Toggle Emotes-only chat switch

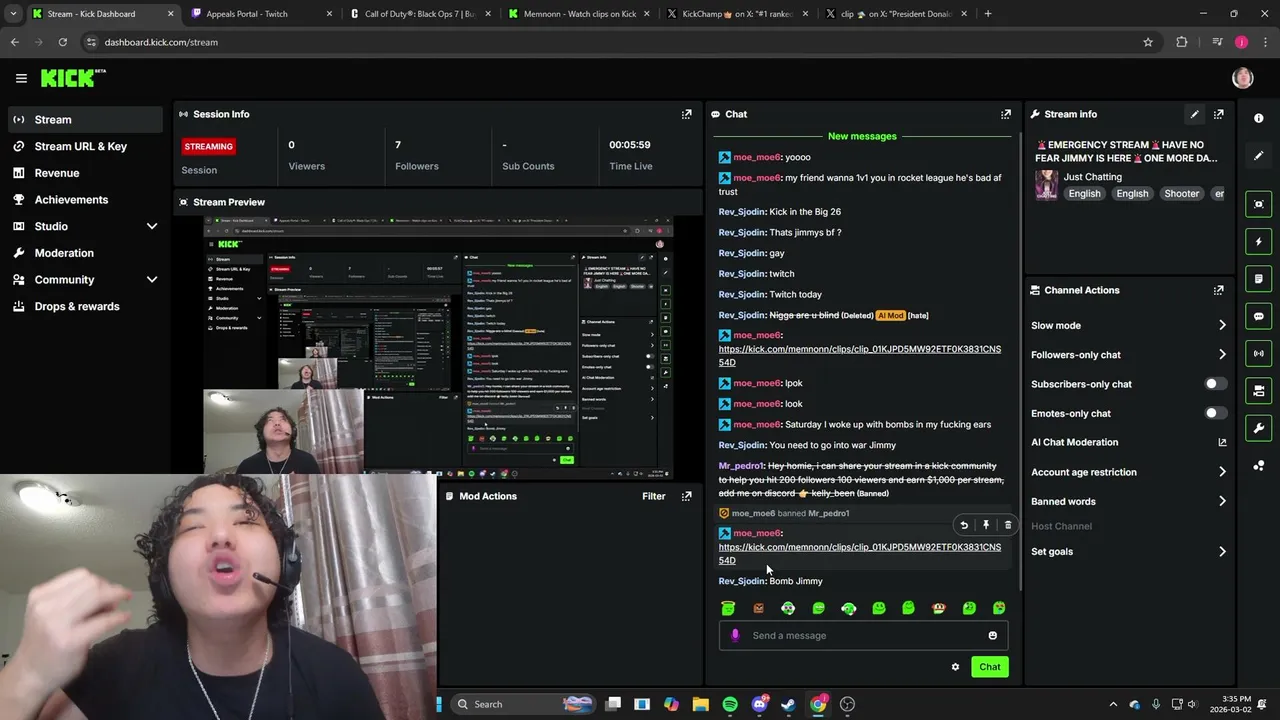pyautogui.click(x=1215, y=413)
